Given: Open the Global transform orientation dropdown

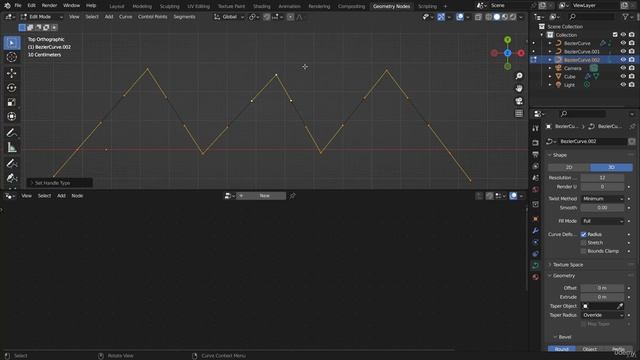Looking at the screenshot, I should [x=229, y=17].
